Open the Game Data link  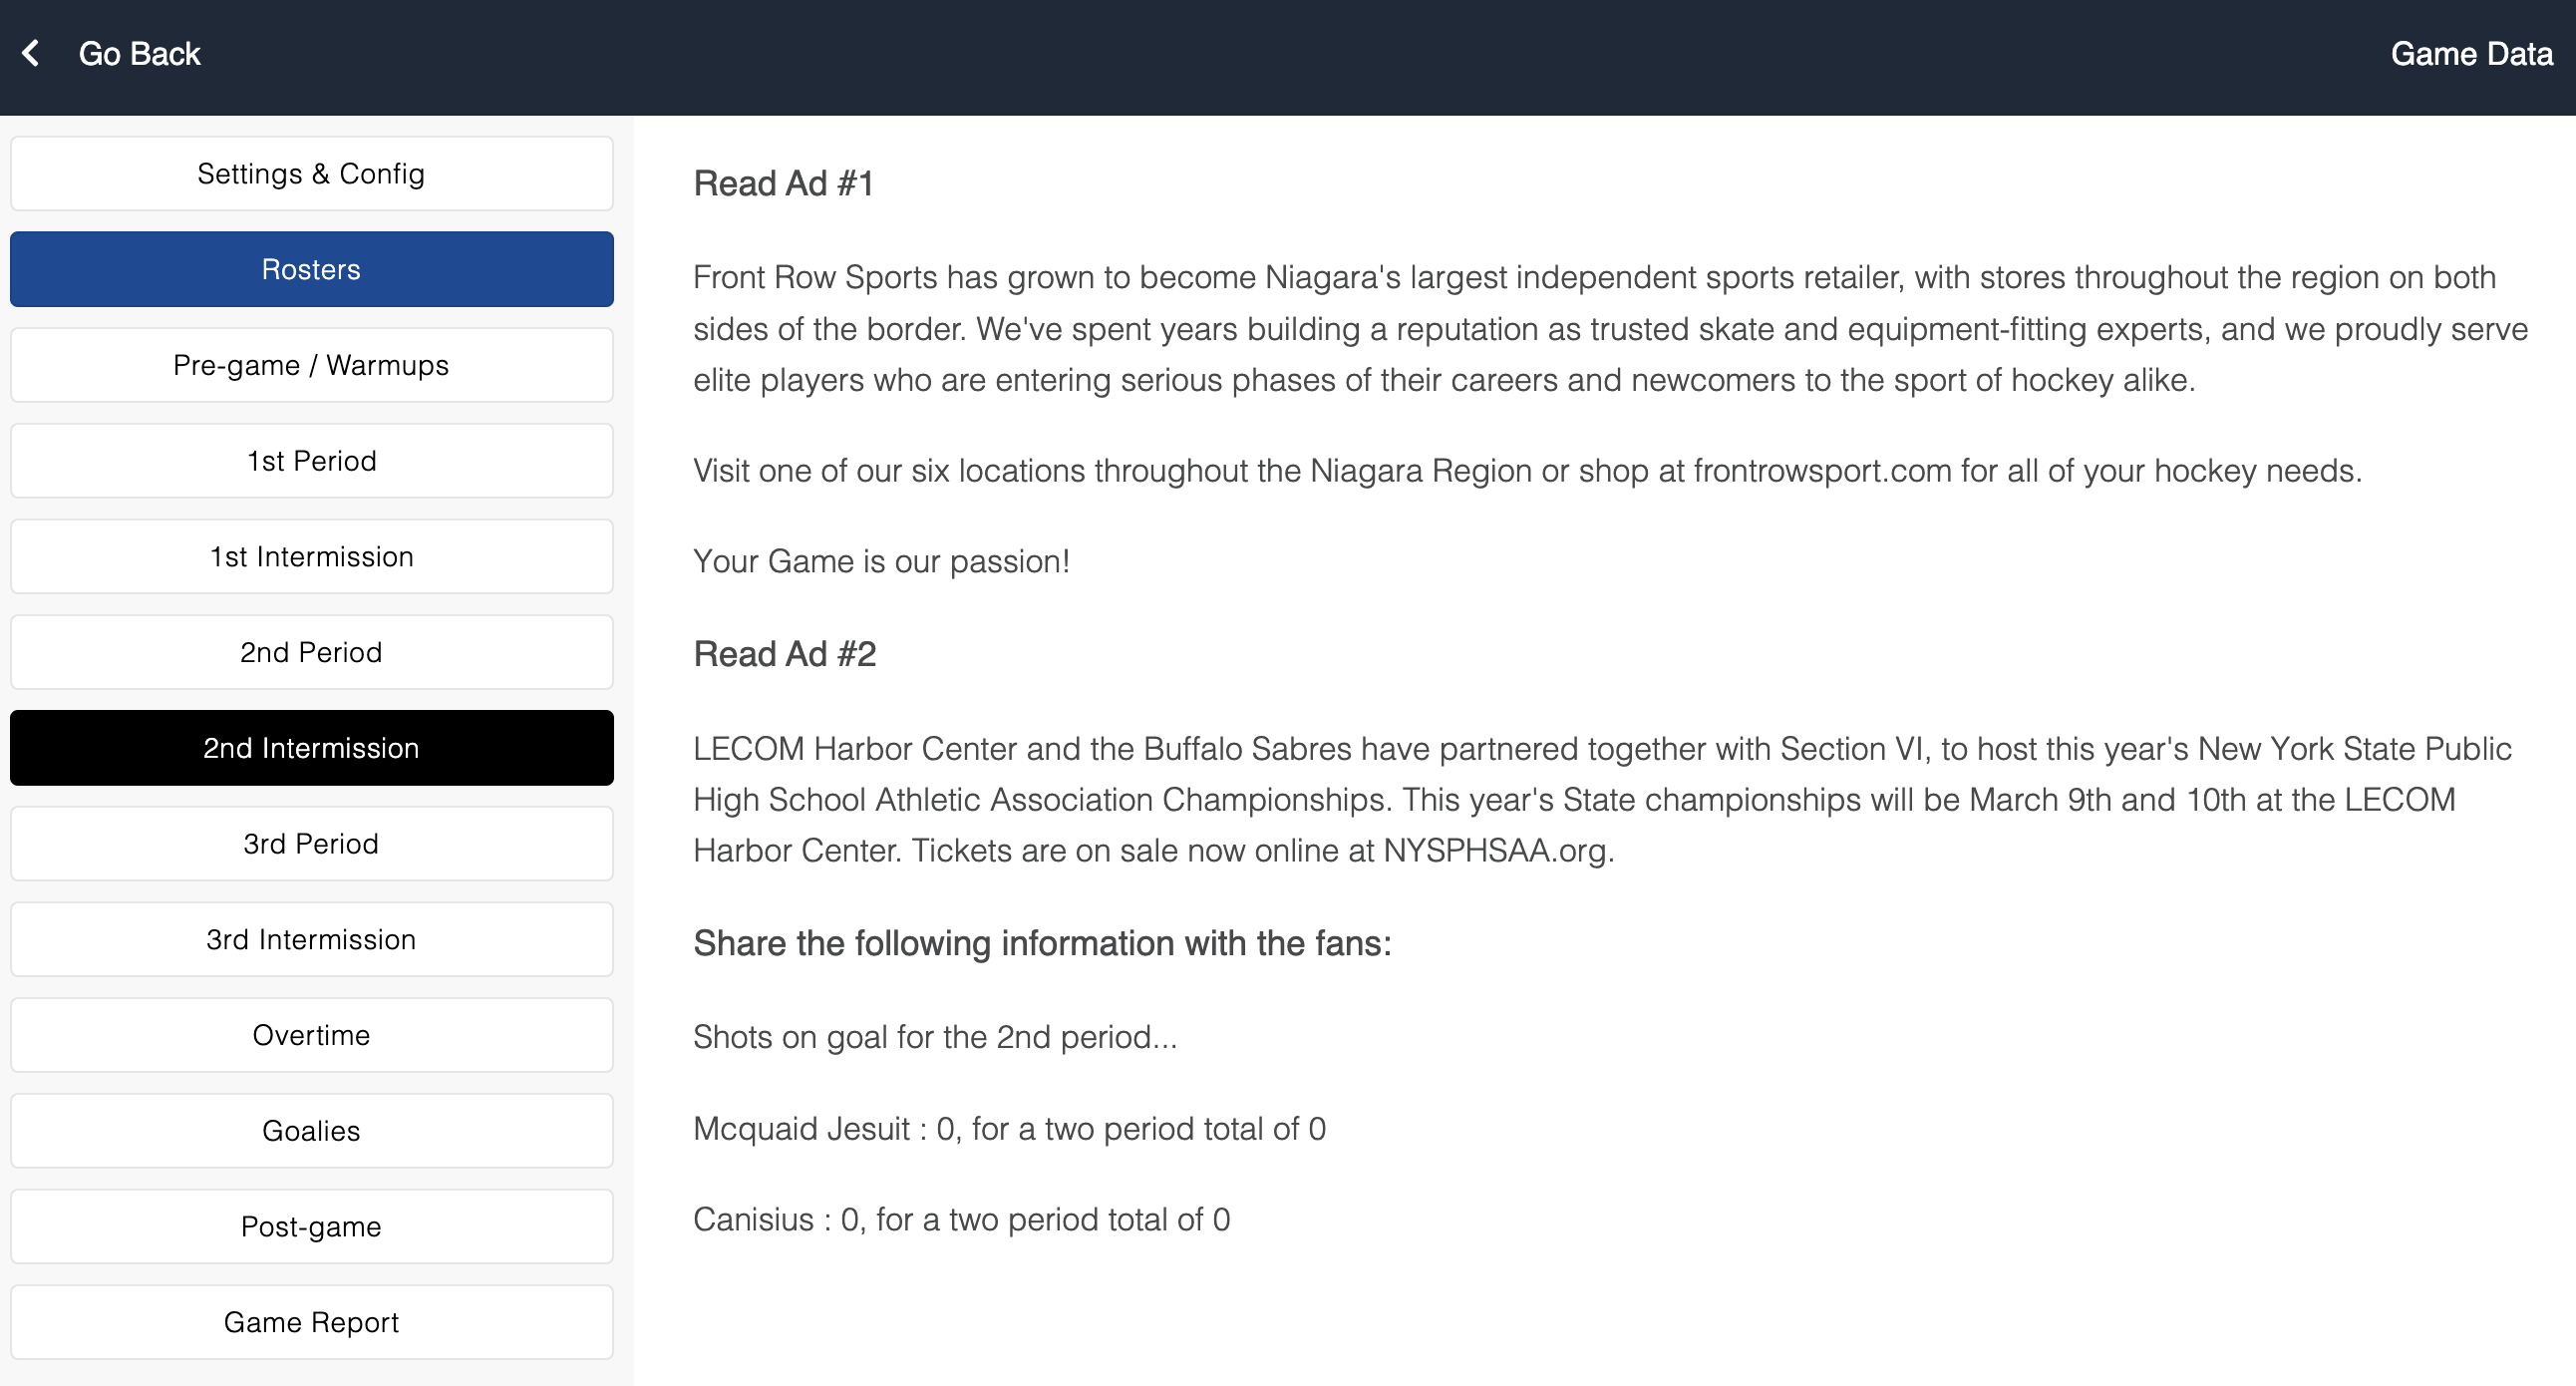(x=2471, y=54)
